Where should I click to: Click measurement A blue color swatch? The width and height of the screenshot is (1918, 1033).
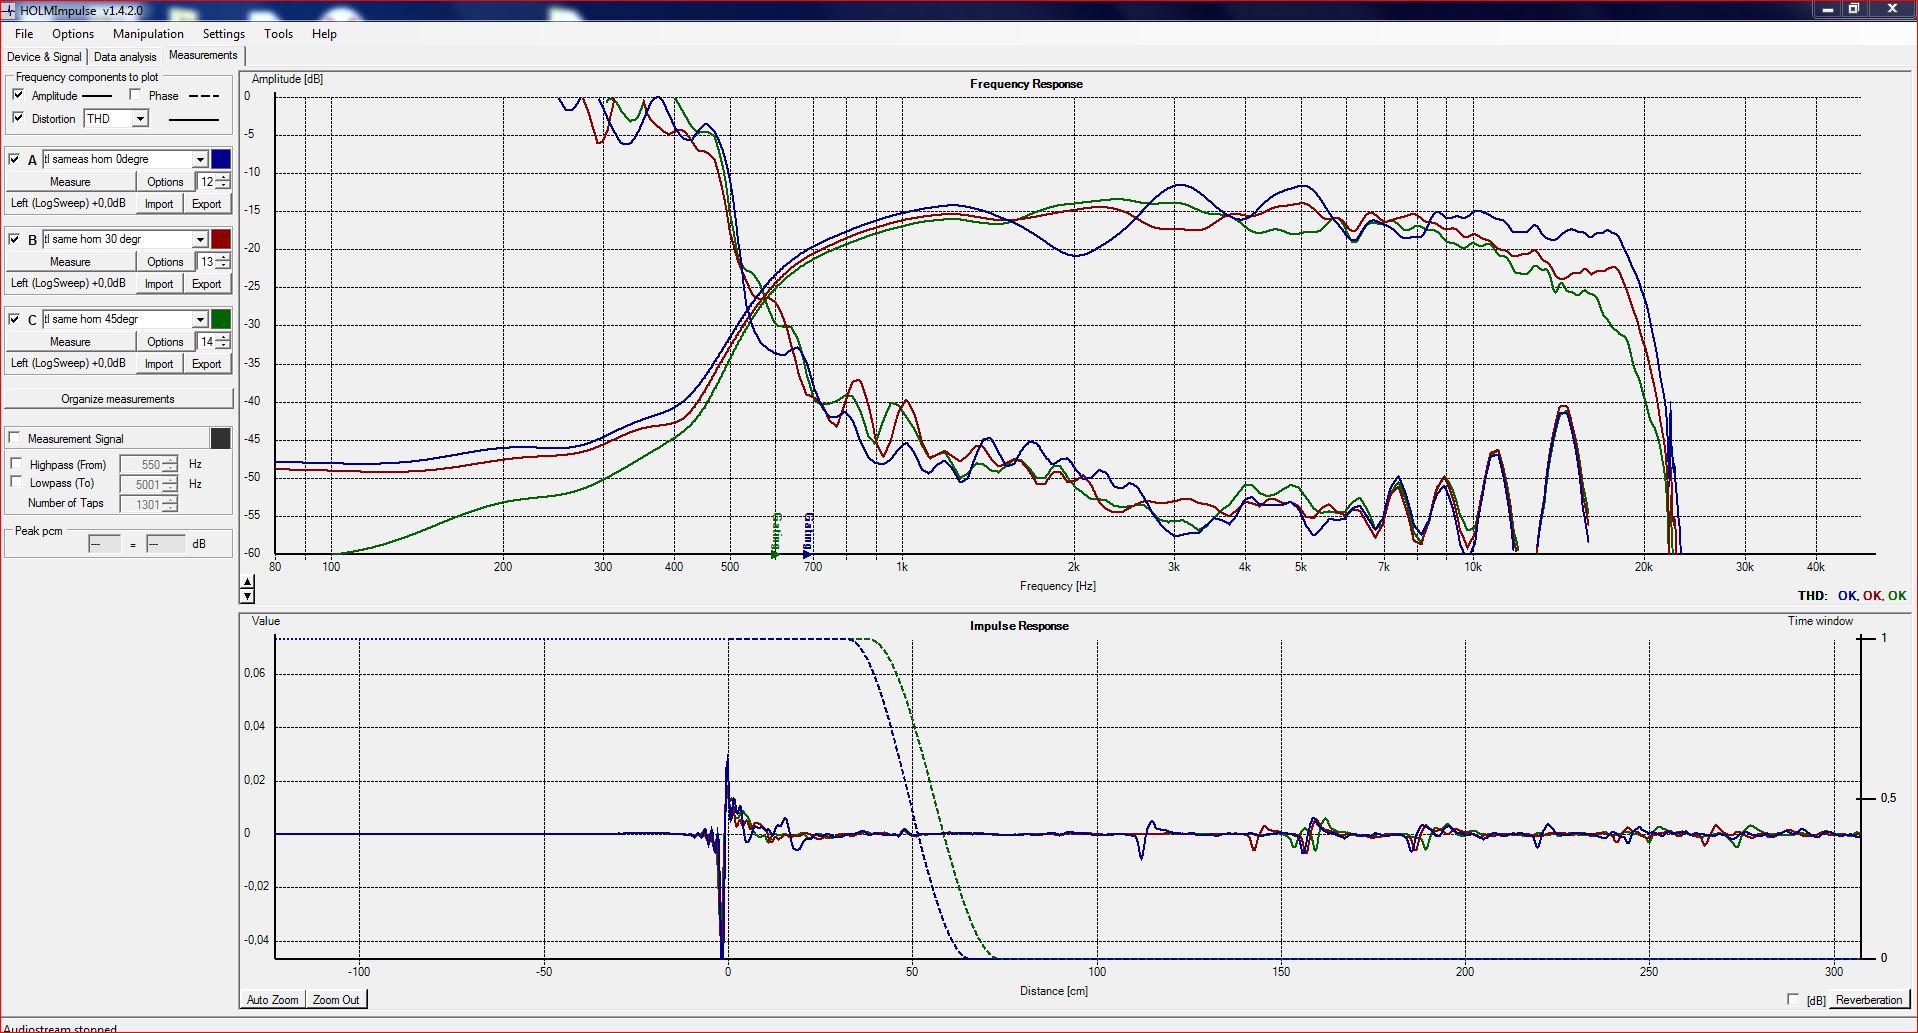click(x=221, y=159)
